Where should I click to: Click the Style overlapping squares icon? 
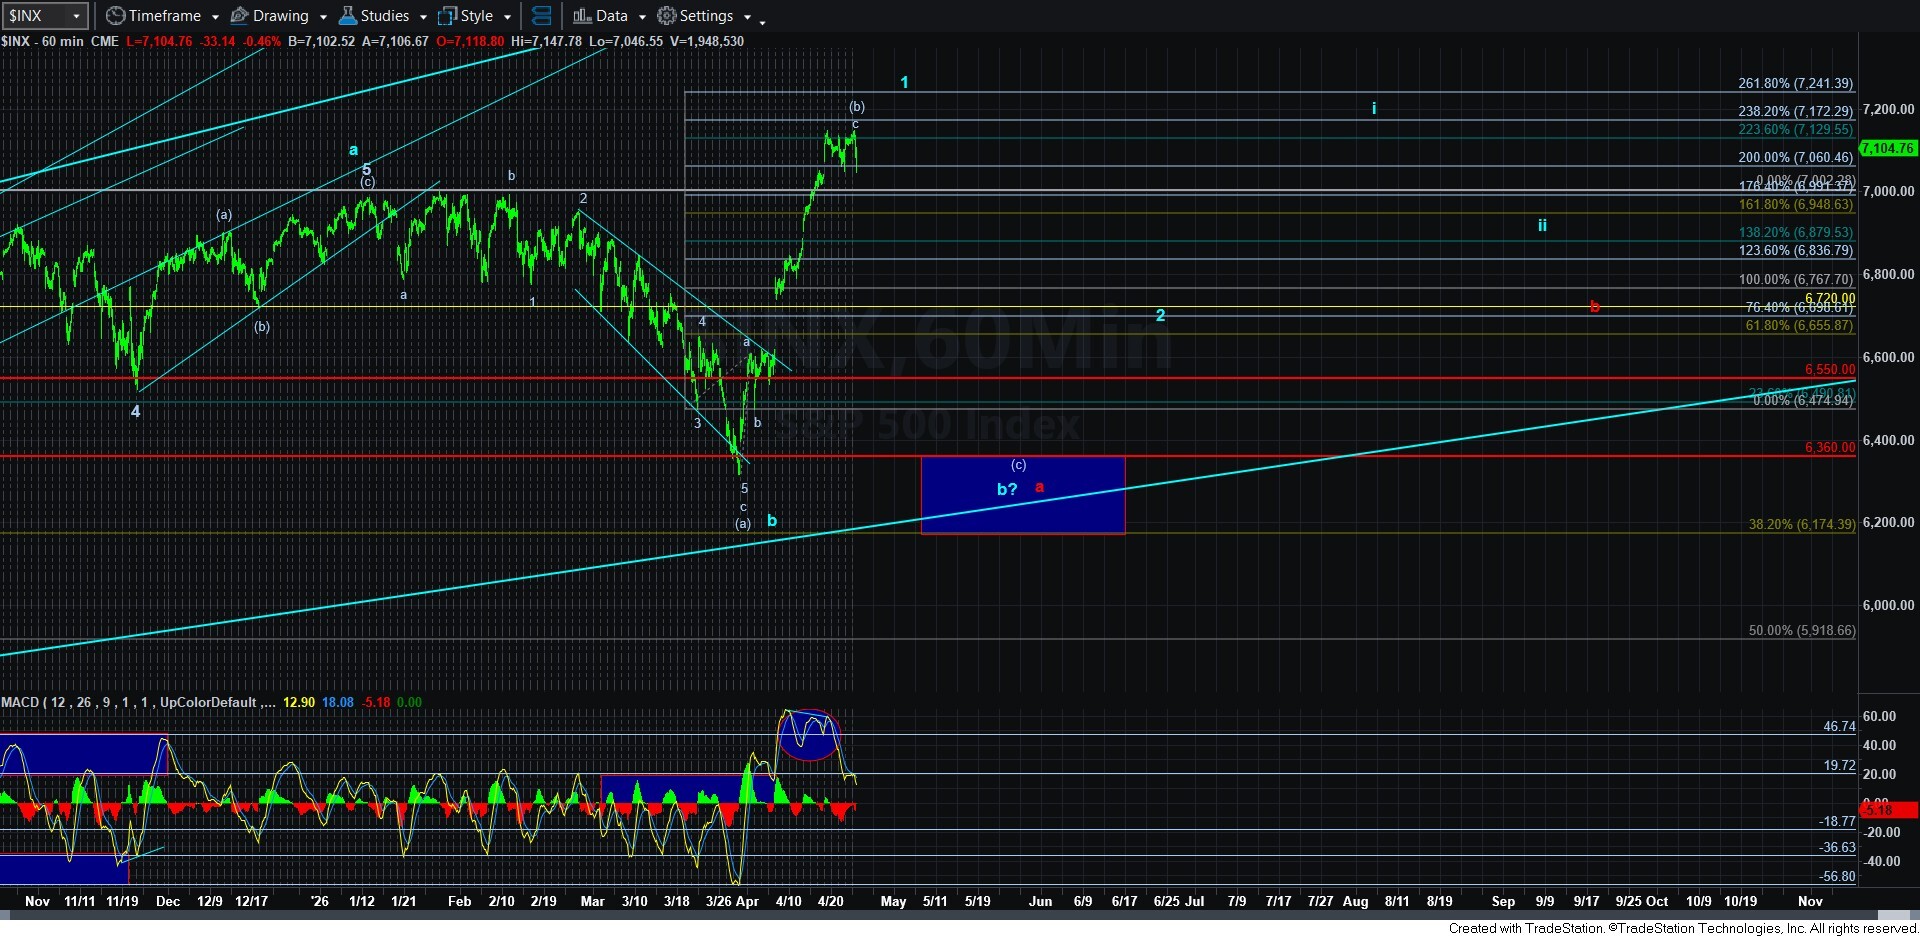point(447,16)
